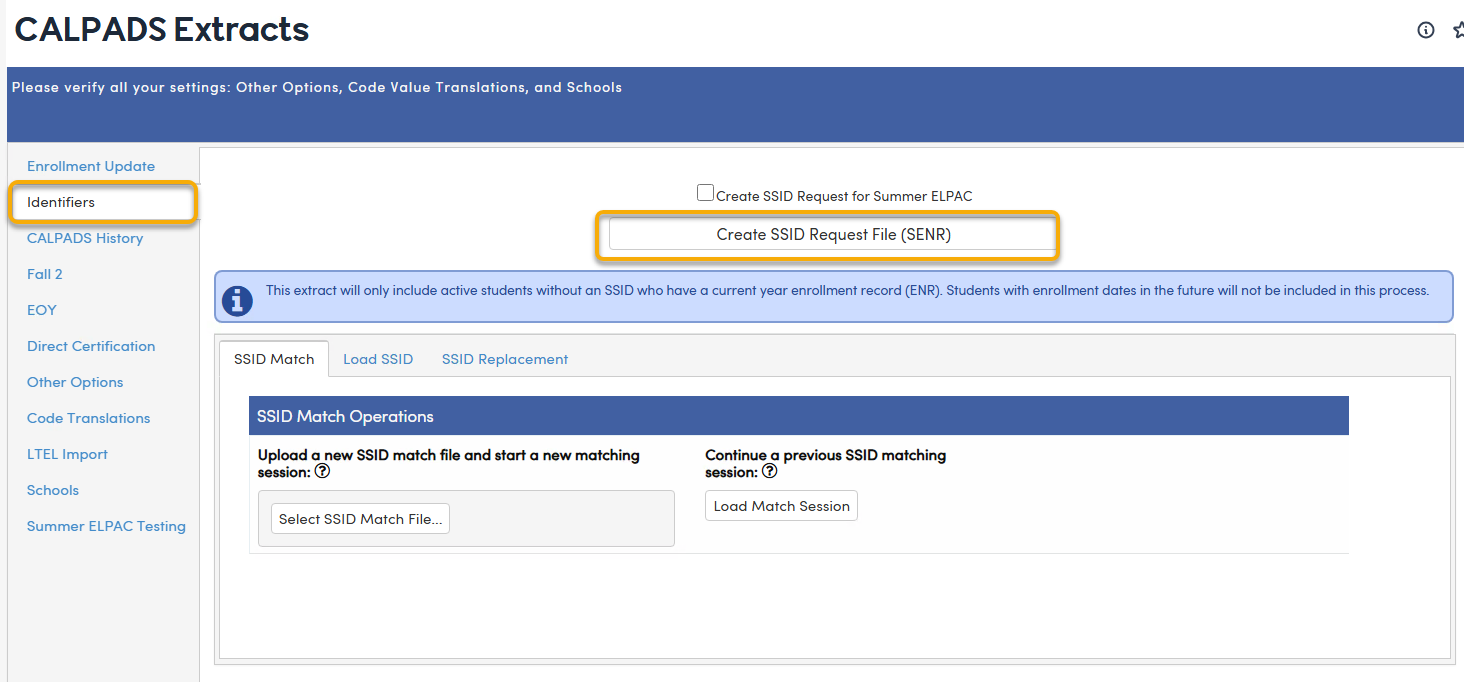Open the EOY sidebar item
Image resolution: width=1464 pixels, height=682 pixels.
42,310
